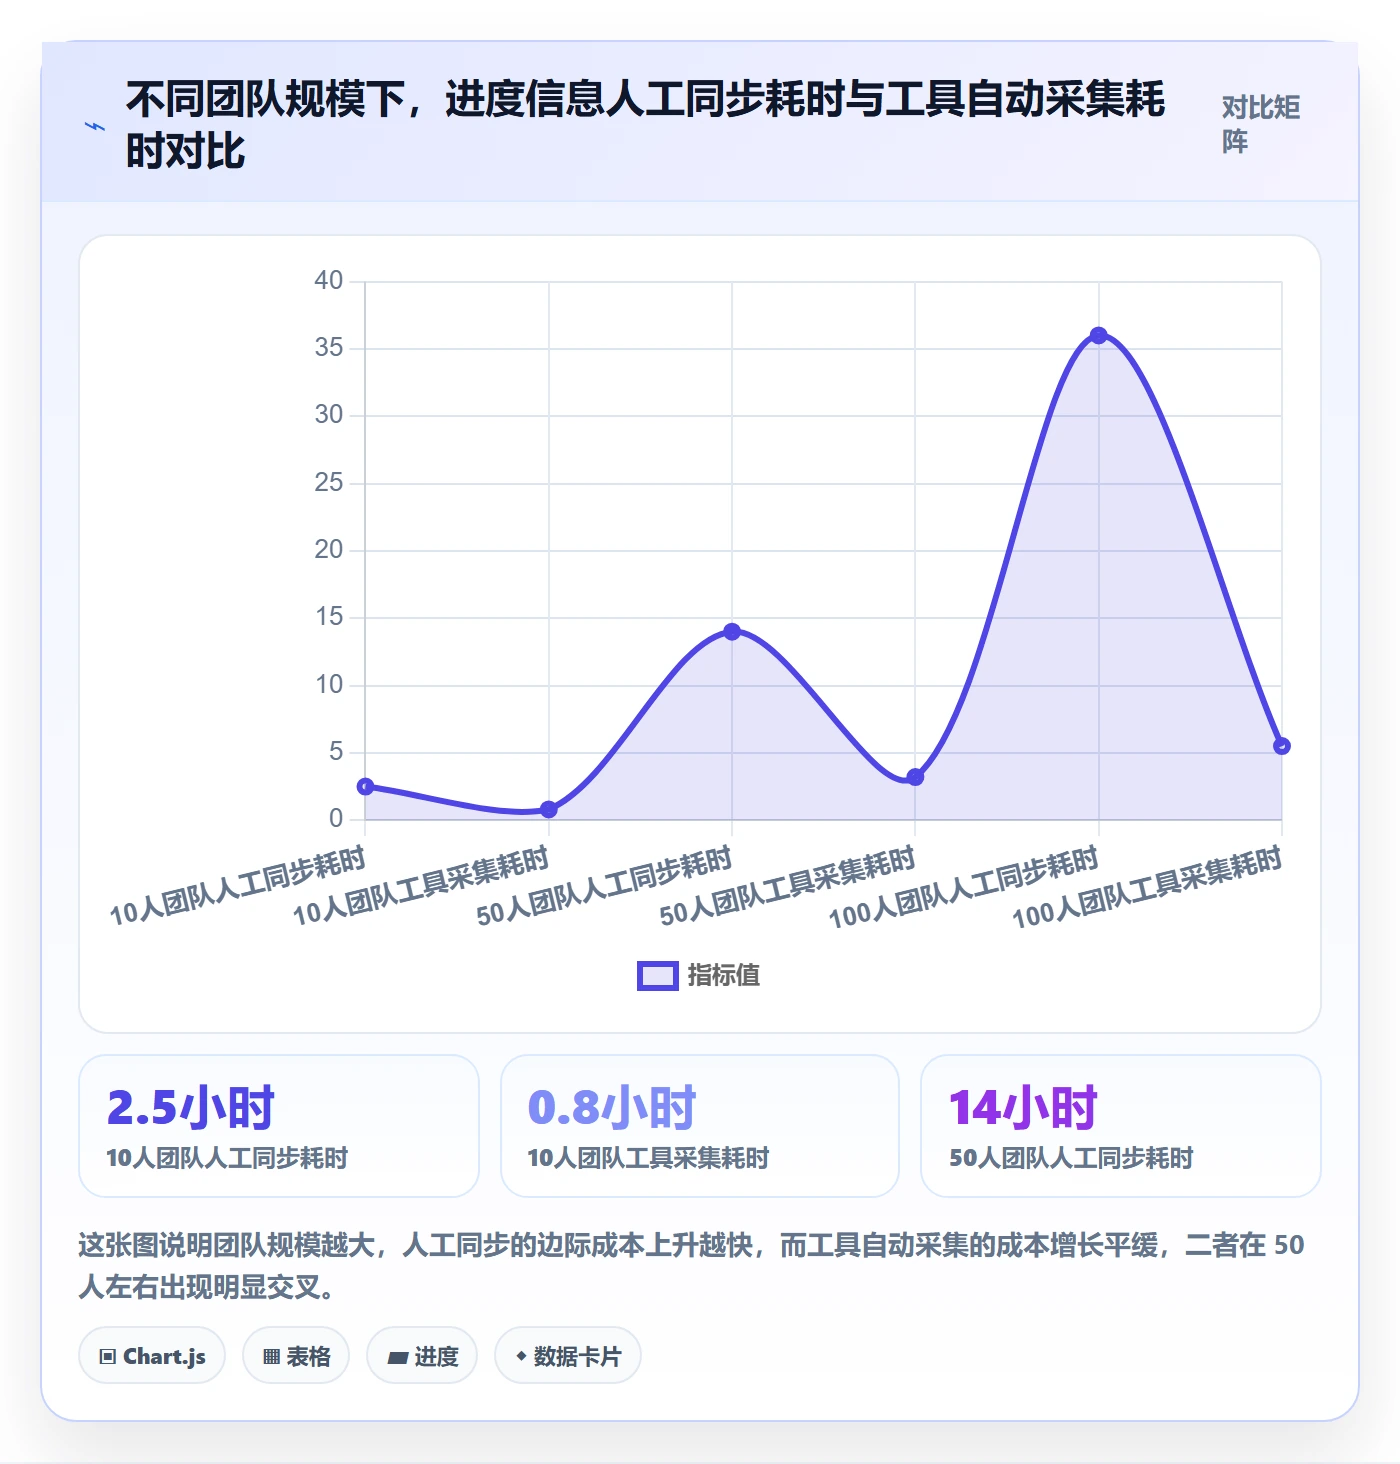Image resolution: width=1400 pixels, height=1464 pixels.
Task: Click the square icon inside the Chart.js chip
Action: coord(108,1357)
